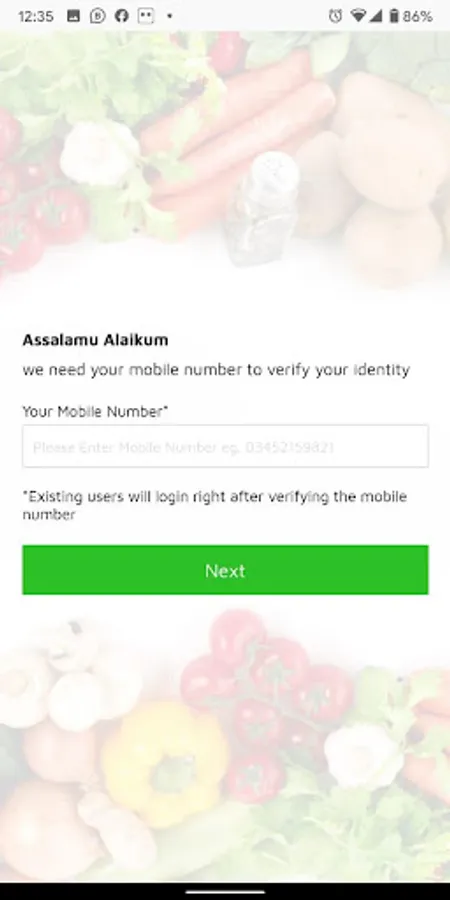Tap the Wi-Fi status icon
This screenshot has width=450, height=900.
[358, 15]
